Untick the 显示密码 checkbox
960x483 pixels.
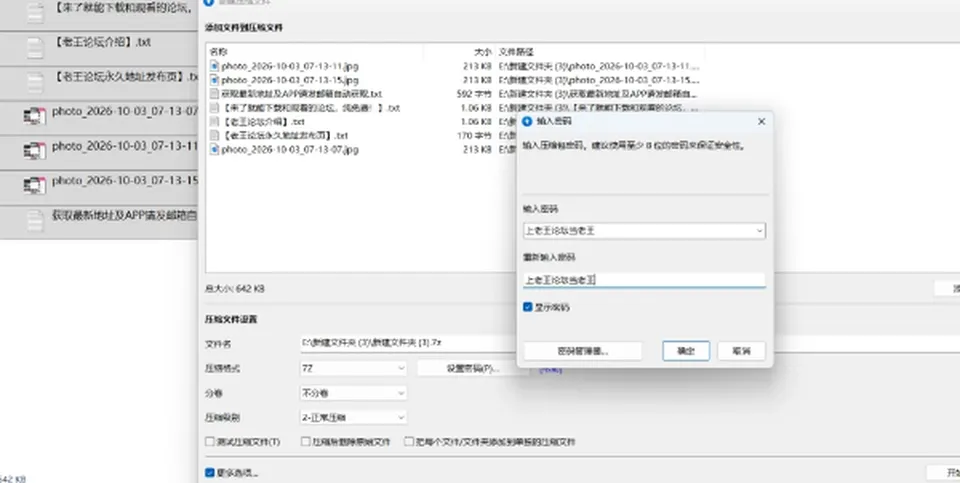(x=528, y=307)
